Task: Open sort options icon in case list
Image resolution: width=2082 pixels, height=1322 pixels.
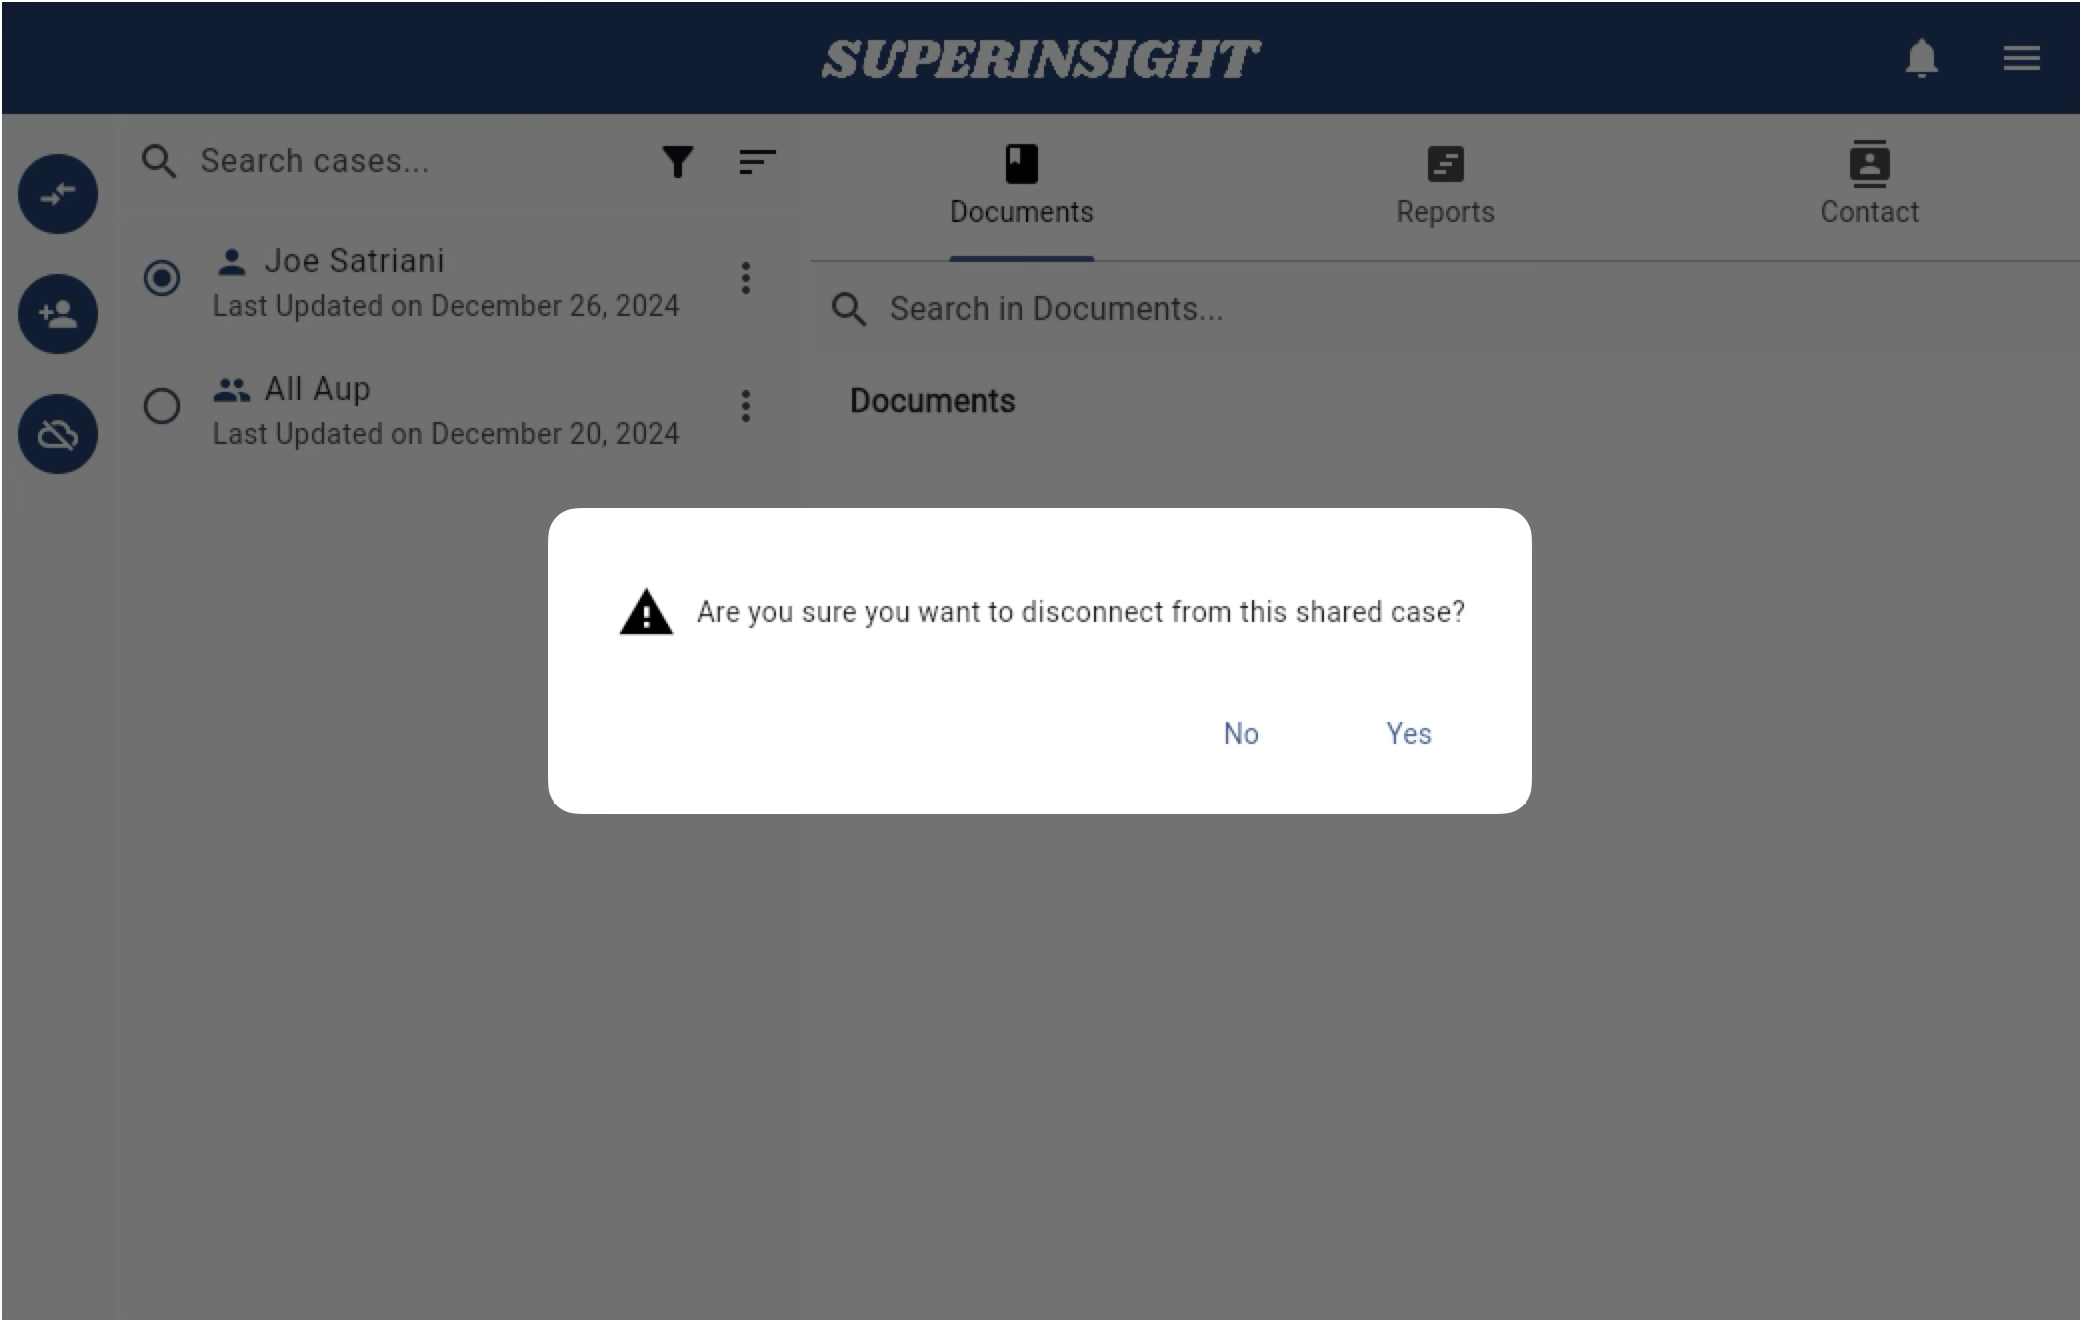Action: 757,161
